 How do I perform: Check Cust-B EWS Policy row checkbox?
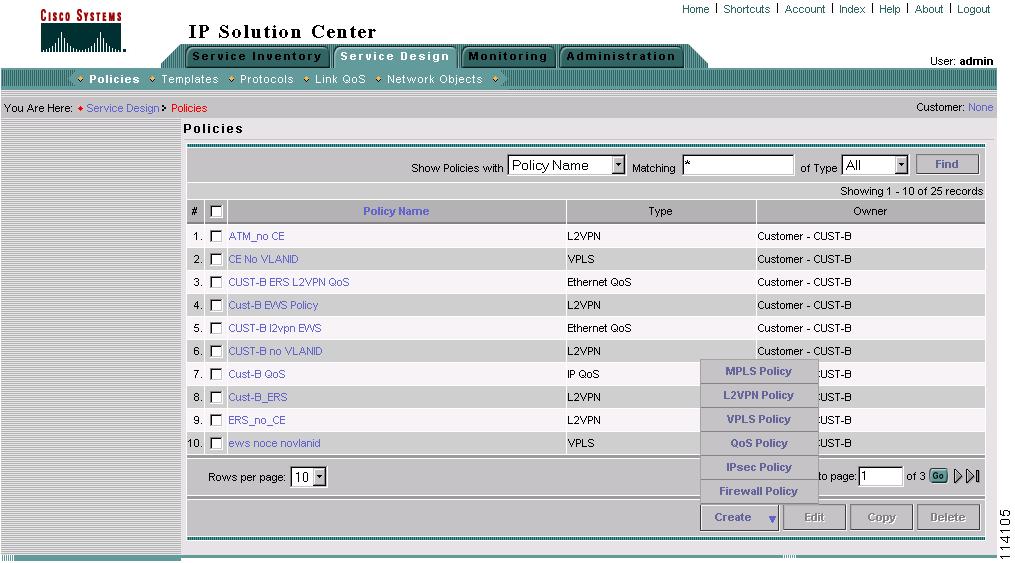tap(216, 305)
